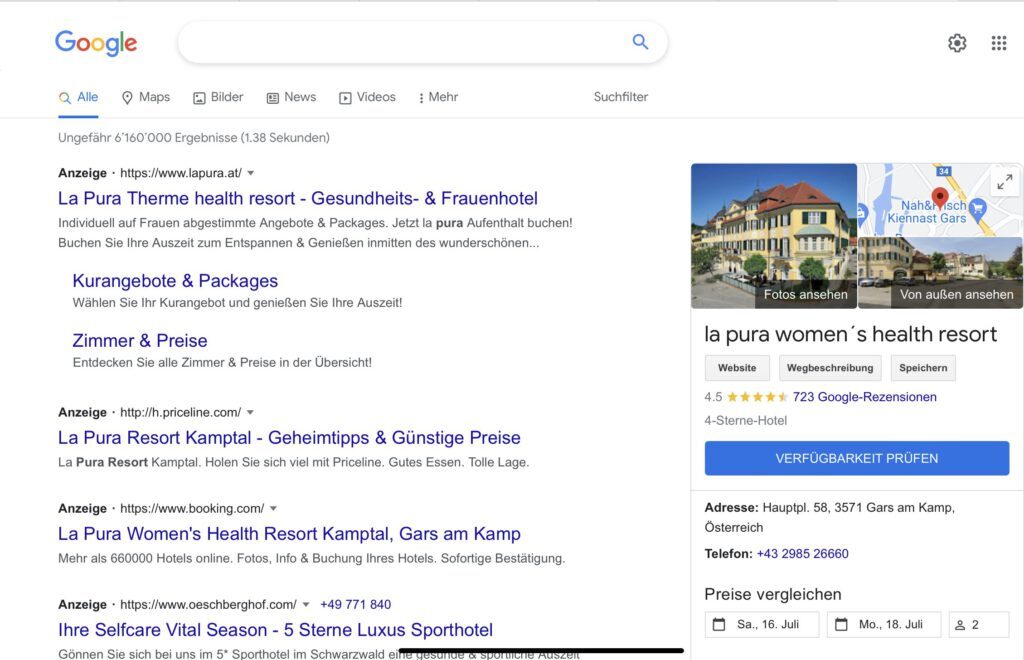Image resolution: width=1024 pixels, height=660 pixels.
Task: Switch to the News tab
Action: [x=291, y=97]
